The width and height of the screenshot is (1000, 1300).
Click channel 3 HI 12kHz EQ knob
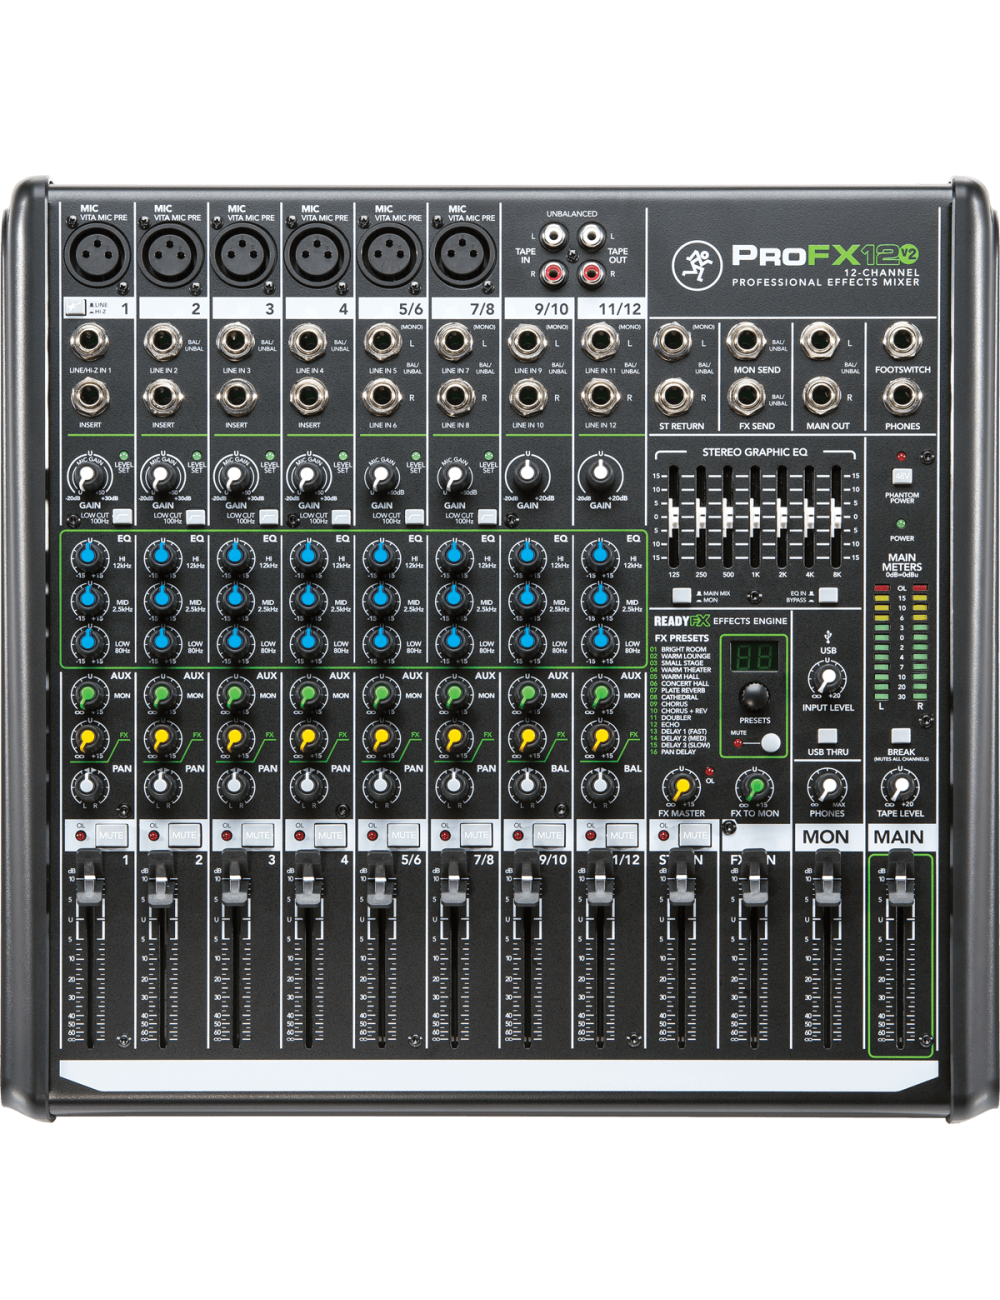[234, 557]
